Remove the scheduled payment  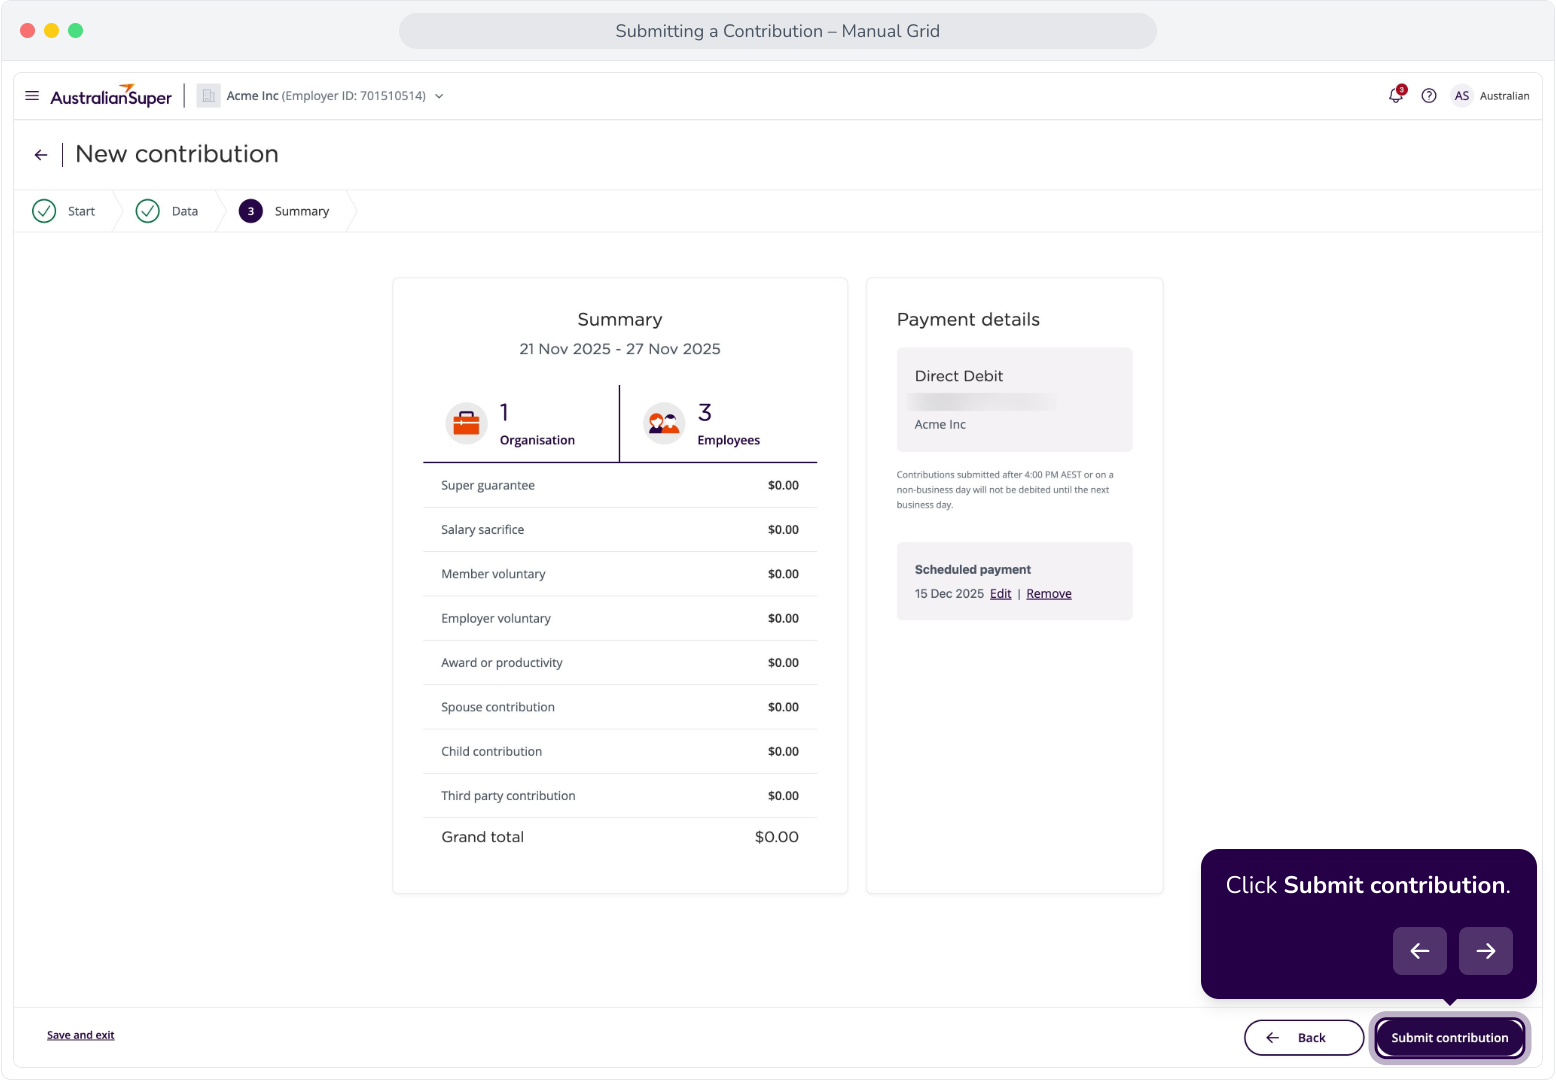pos(1048,594)
